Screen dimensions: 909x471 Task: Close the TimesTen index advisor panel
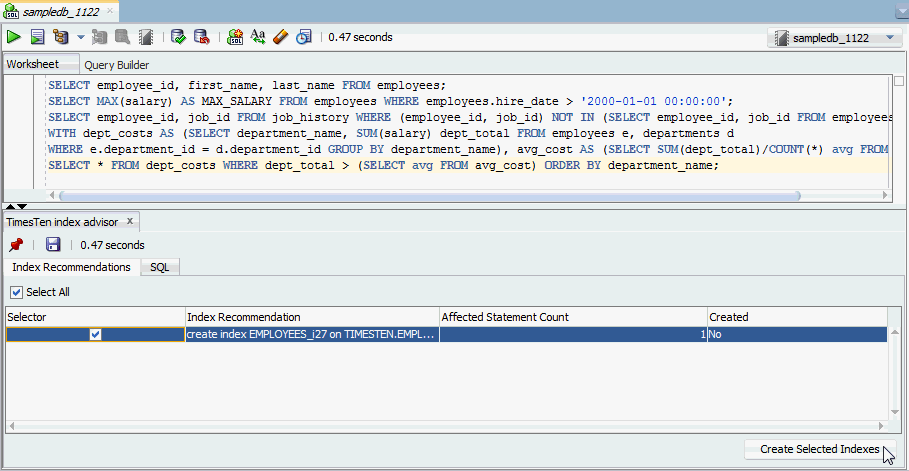coord(130,221)
